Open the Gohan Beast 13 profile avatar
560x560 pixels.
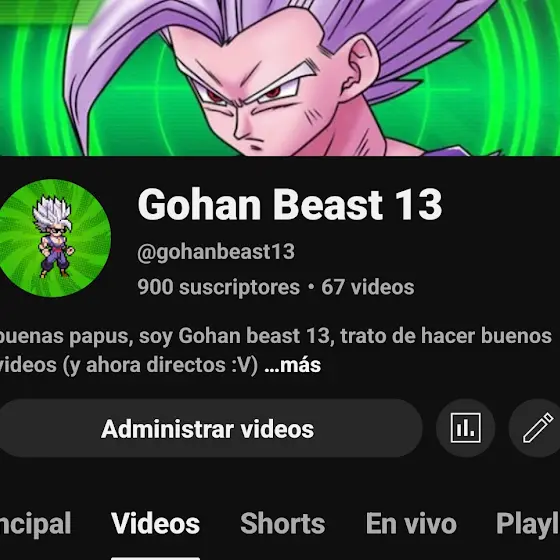point(54,238)
